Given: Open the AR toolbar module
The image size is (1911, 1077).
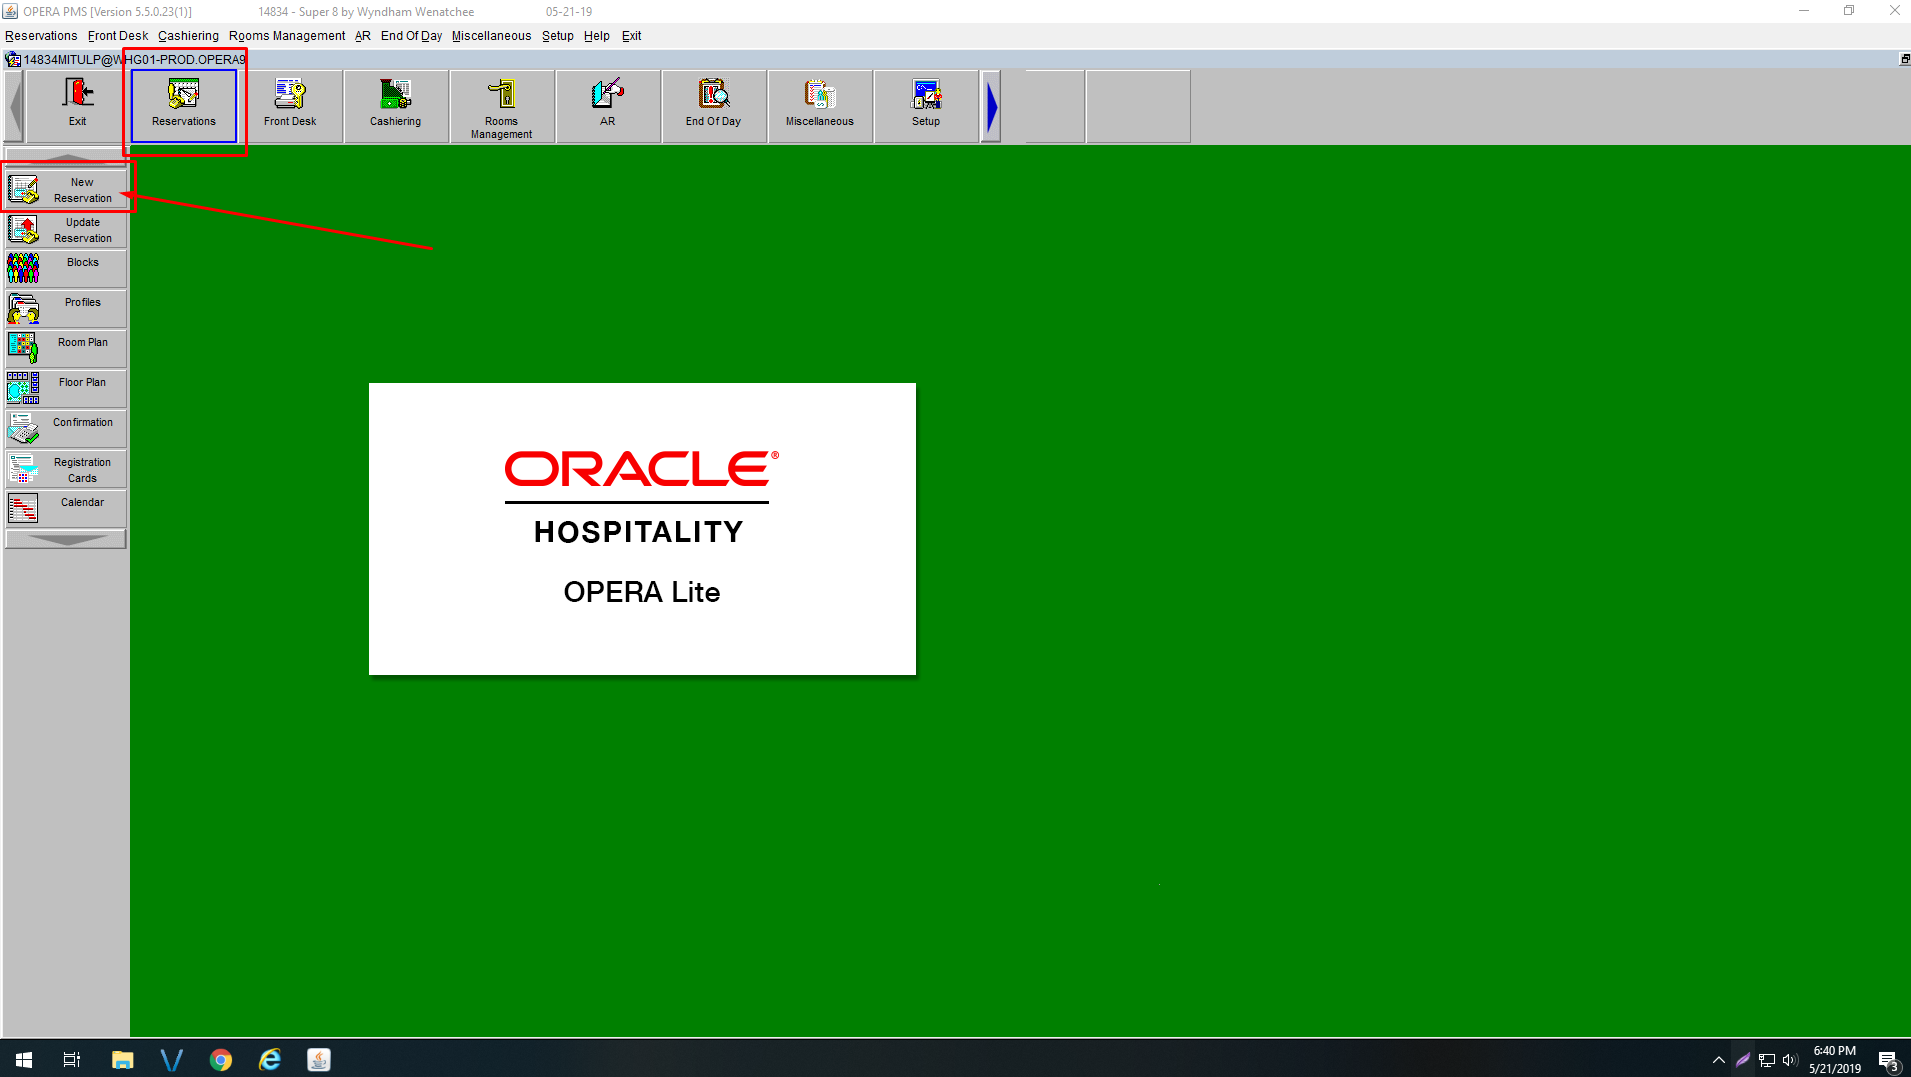Looking at the screenshot, I should click(x=608, y=105).
